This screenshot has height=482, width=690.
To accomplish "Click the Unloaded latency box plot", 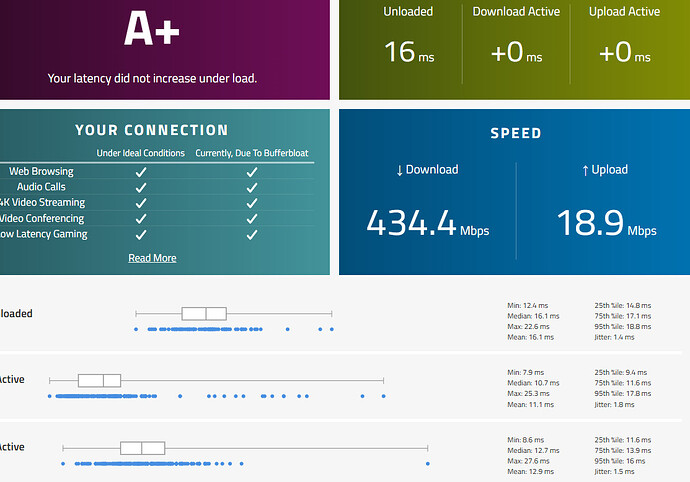I will [234, 314].
